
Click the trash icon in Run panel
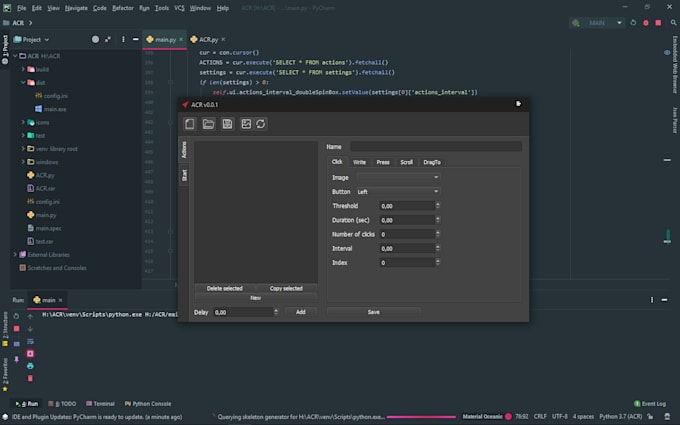[30, 378]
